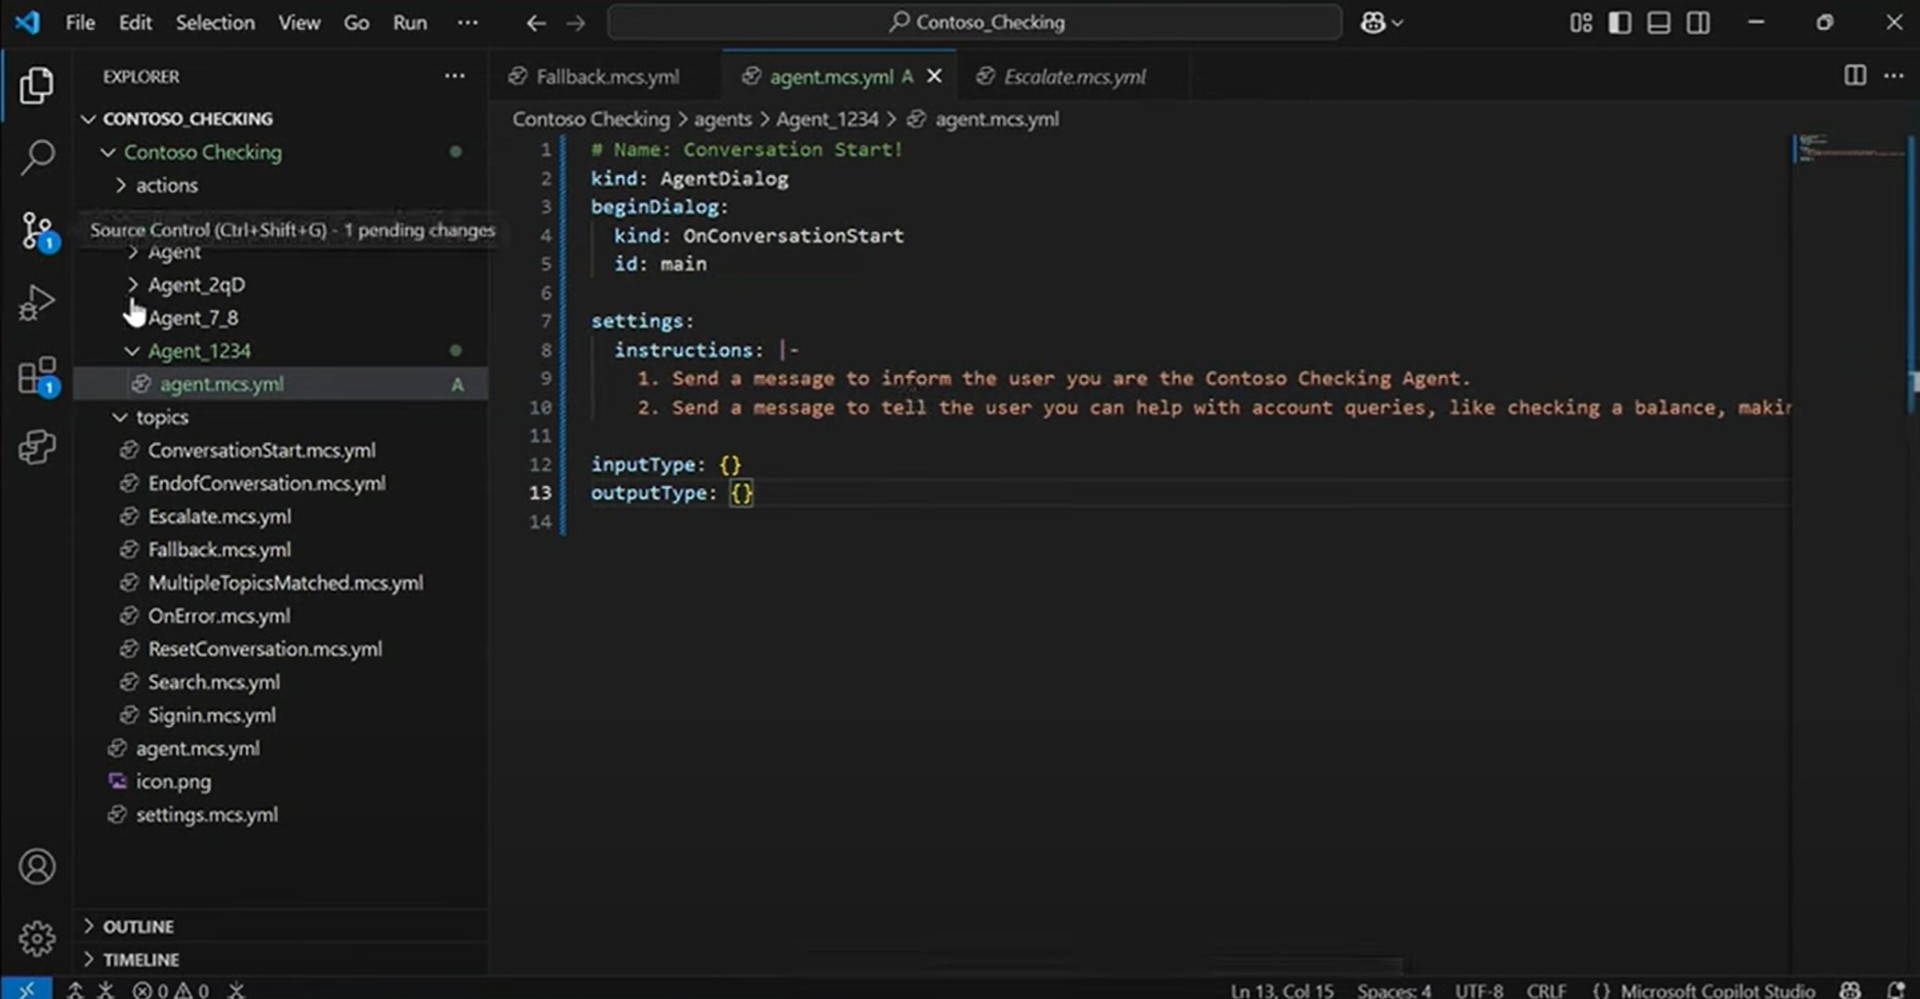This screenshot has height=999, width=1920.
Task: Open the Manage gear icon
Action: [x=37, y=938]
